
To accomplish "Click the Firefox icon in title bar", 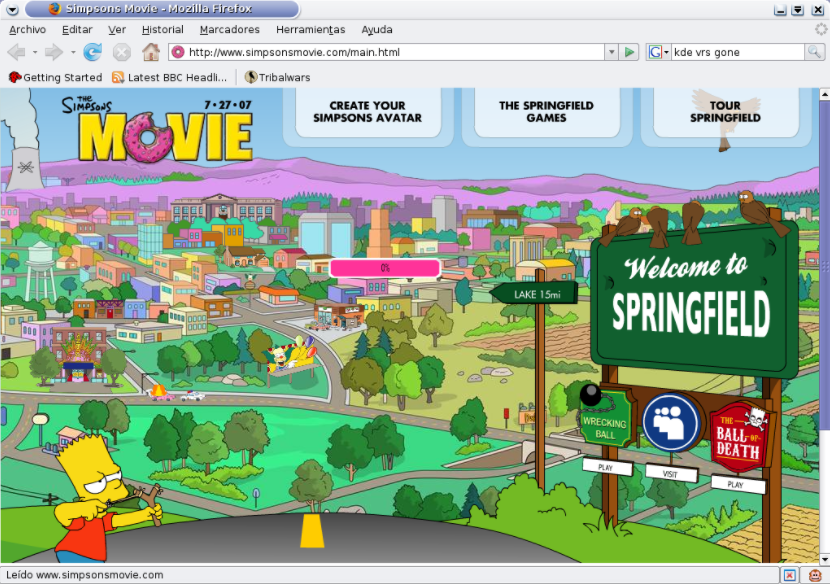I will click(x=54, y=8).
